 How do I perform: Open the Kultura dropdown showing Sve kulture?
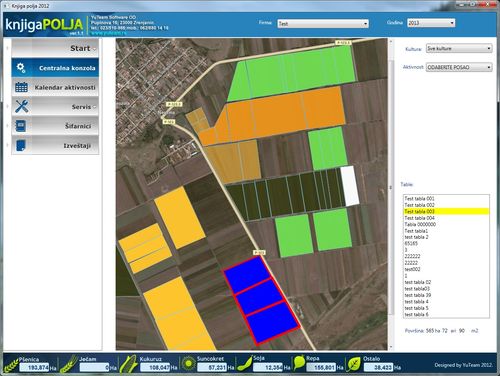point(459,48)
